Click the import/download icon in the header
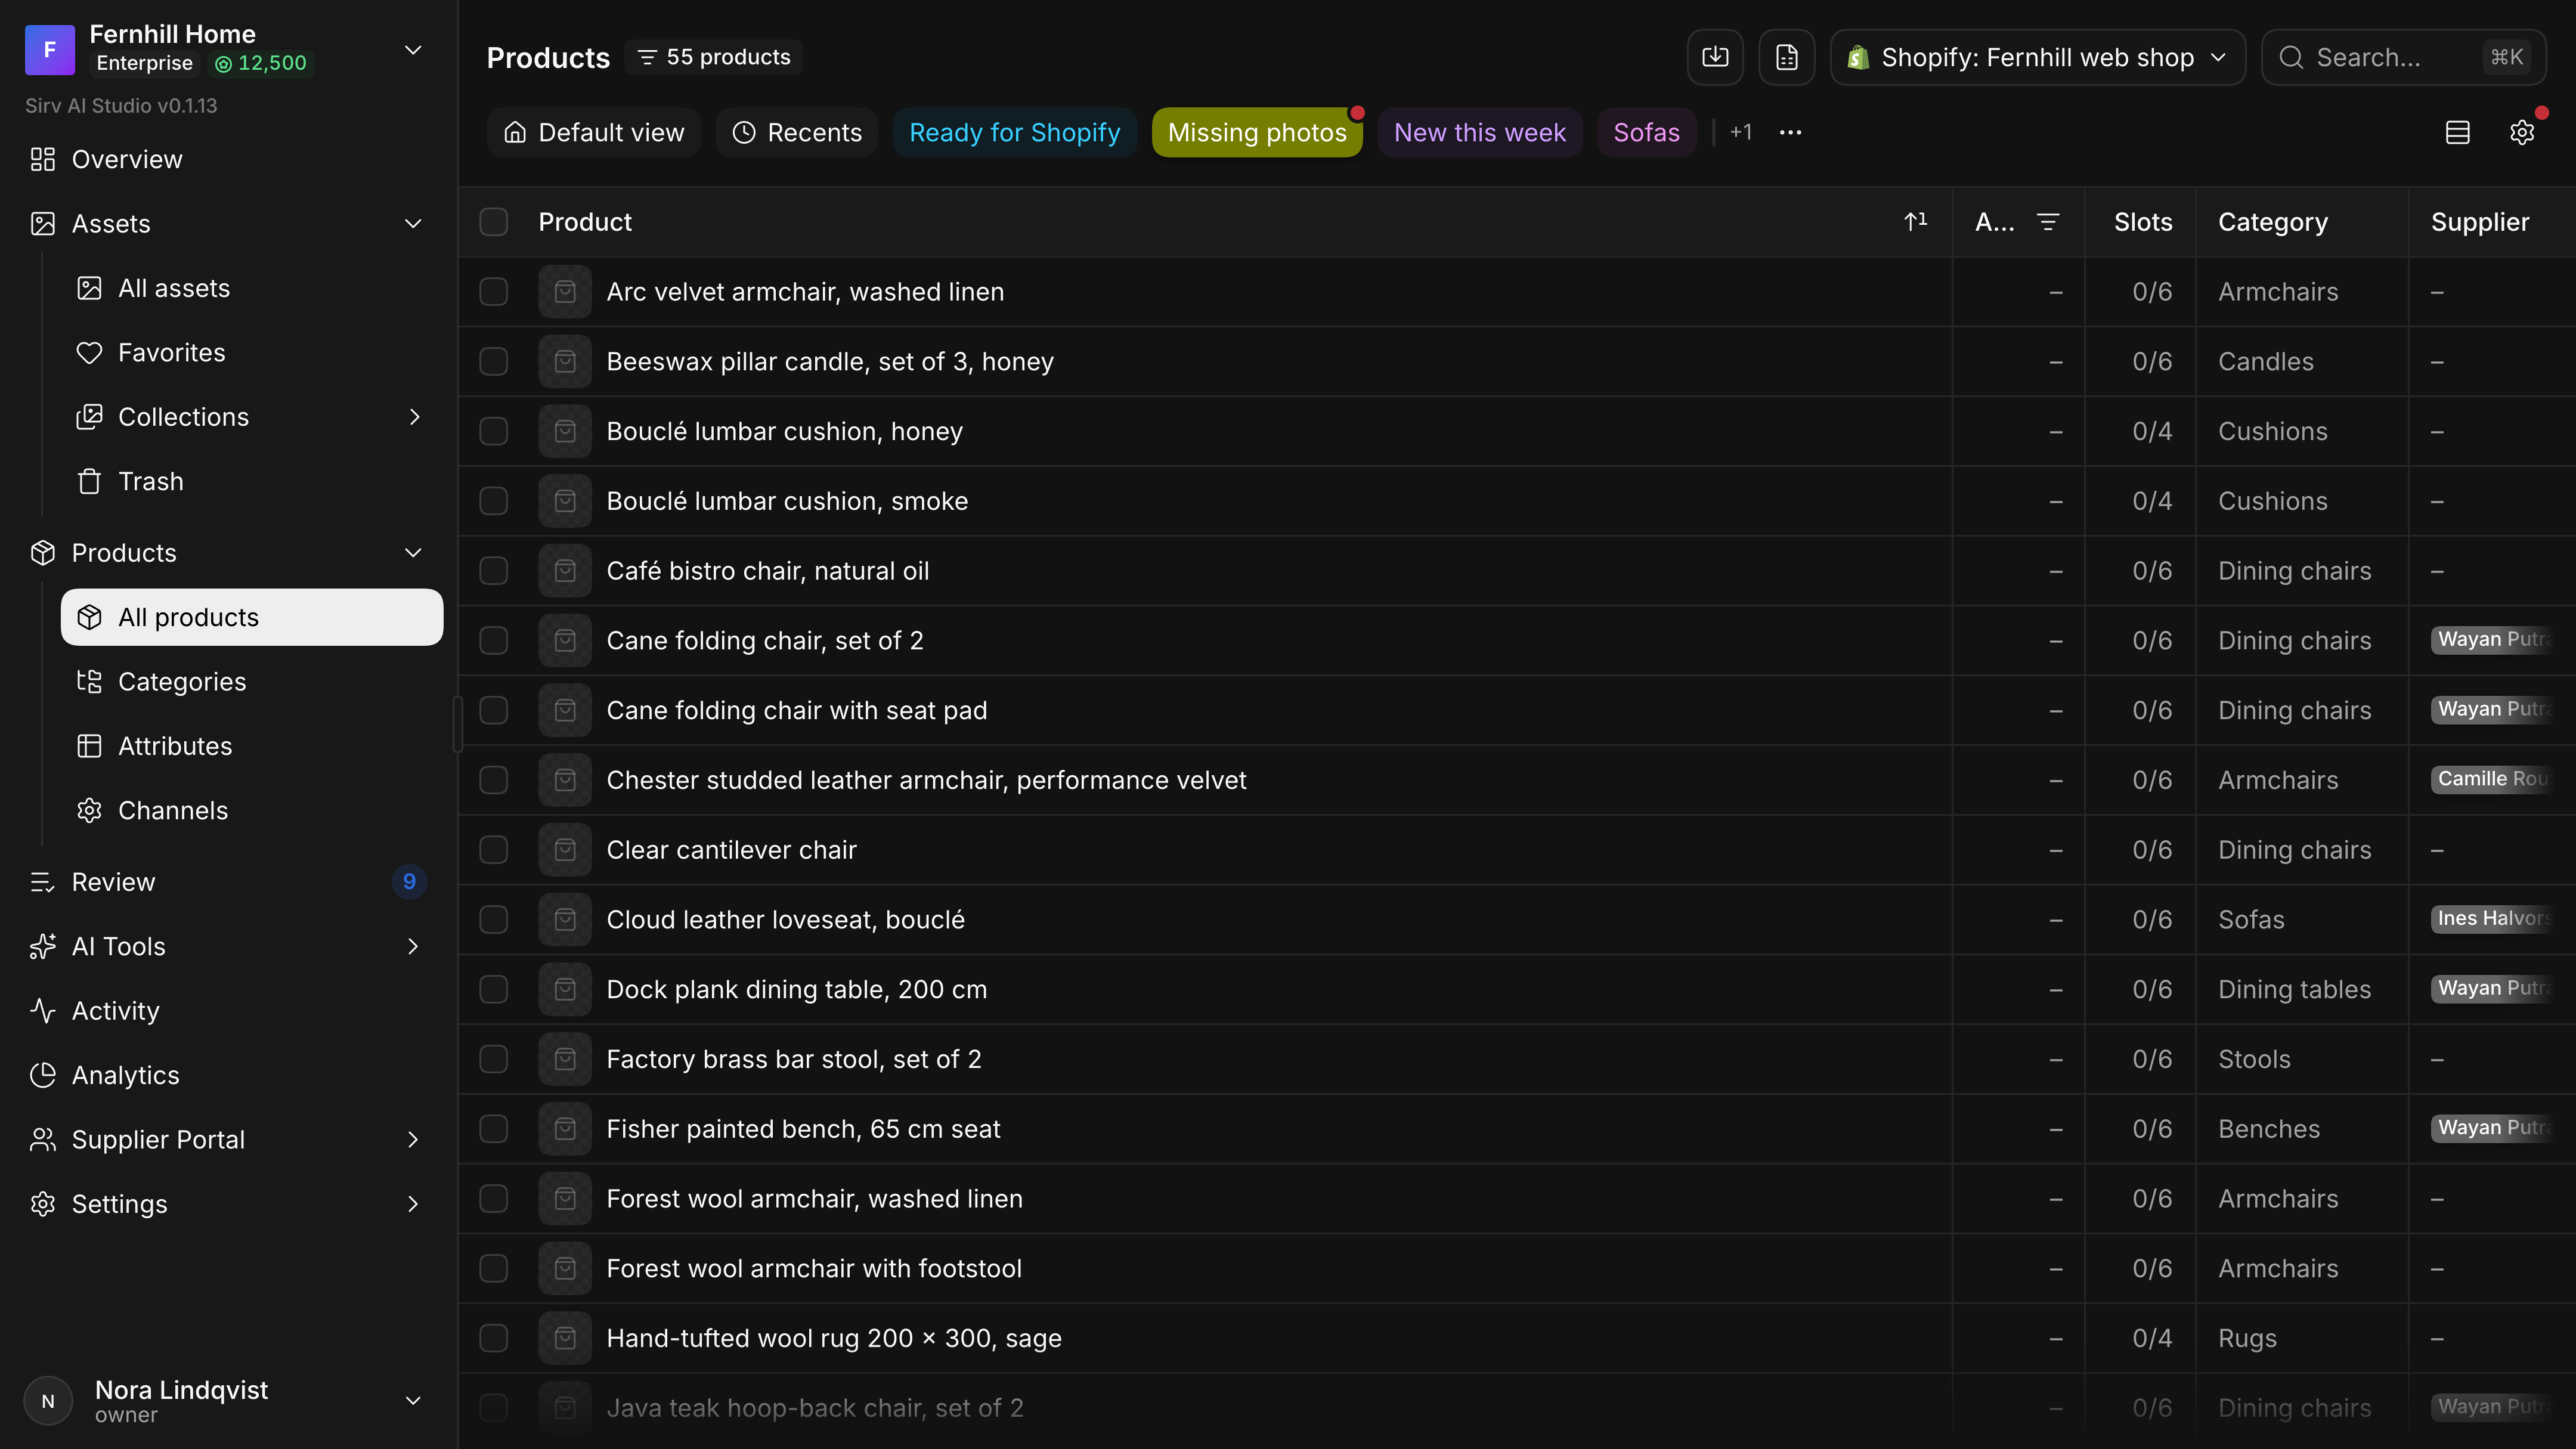This screenshot has width=2576, height=1449. 1715,57
